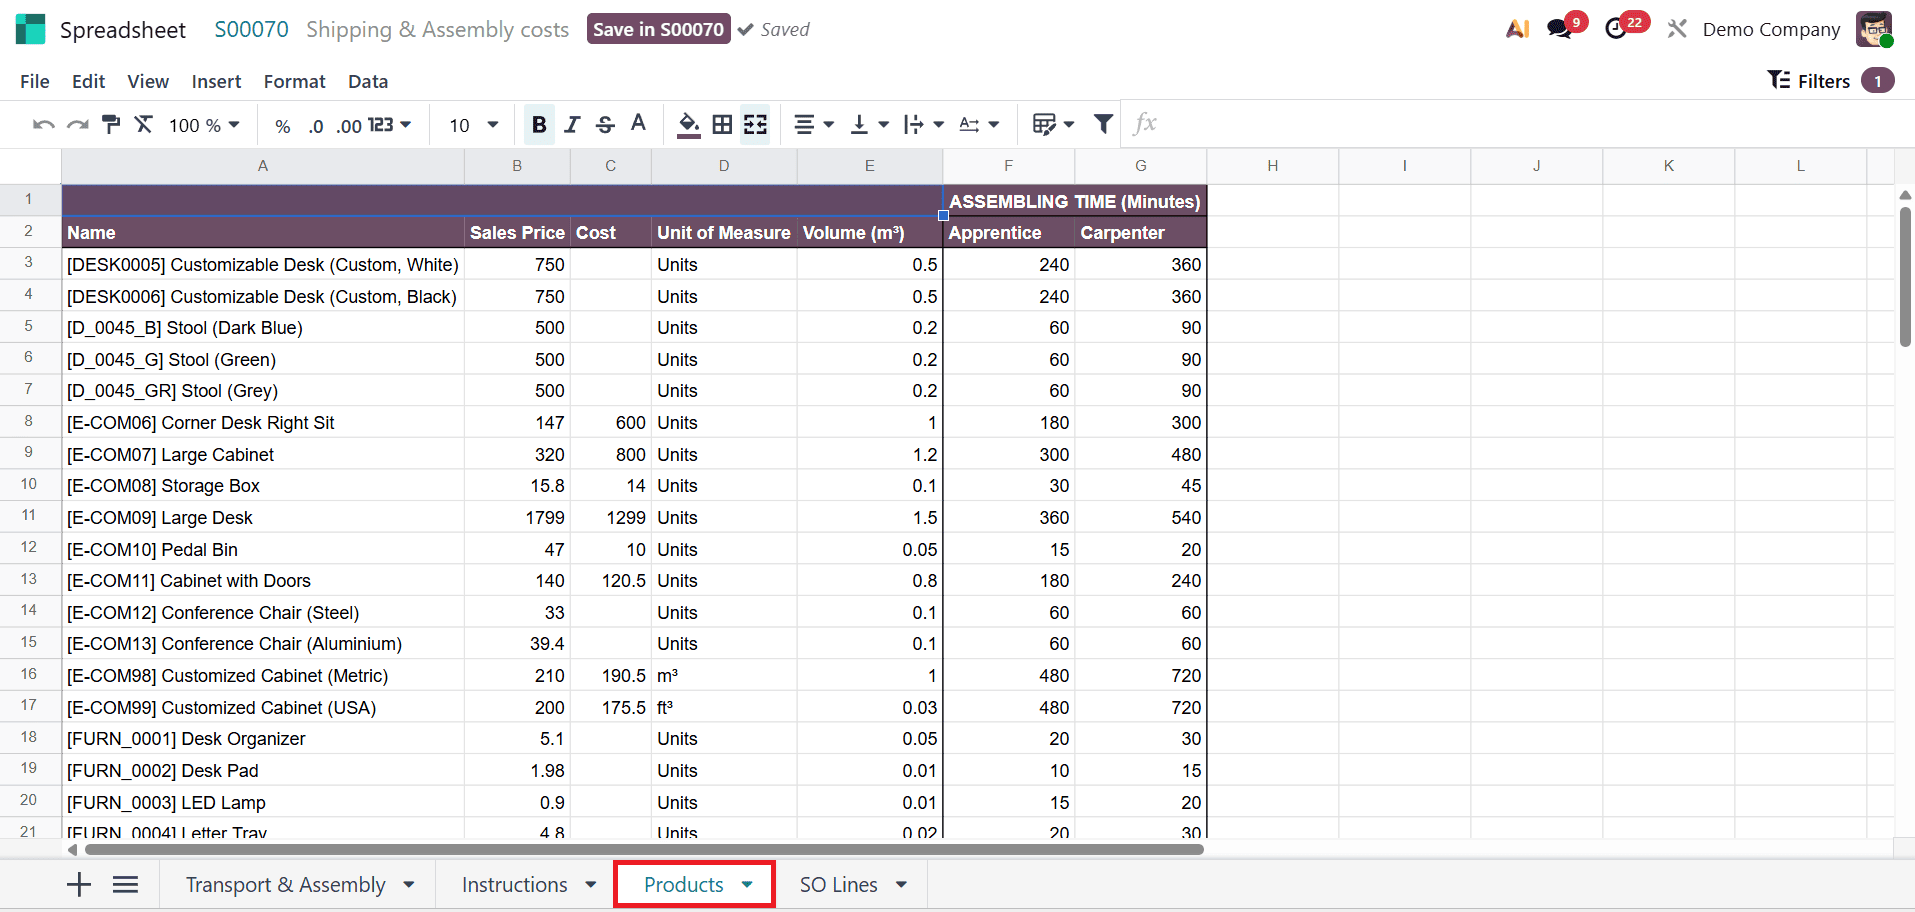Expand the horizontal alignment options
Viewport: 1915px width, 912px height.
click(813, 124)
